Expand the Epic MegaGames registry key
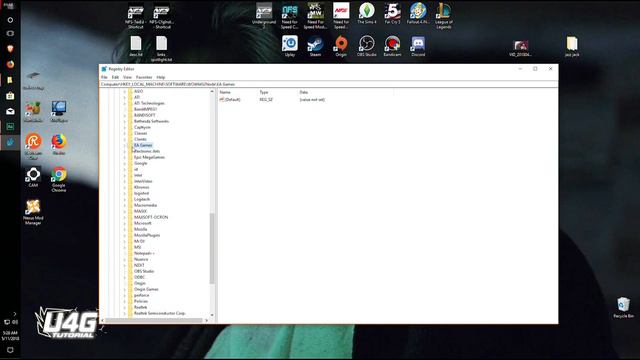 coord(124,157)
